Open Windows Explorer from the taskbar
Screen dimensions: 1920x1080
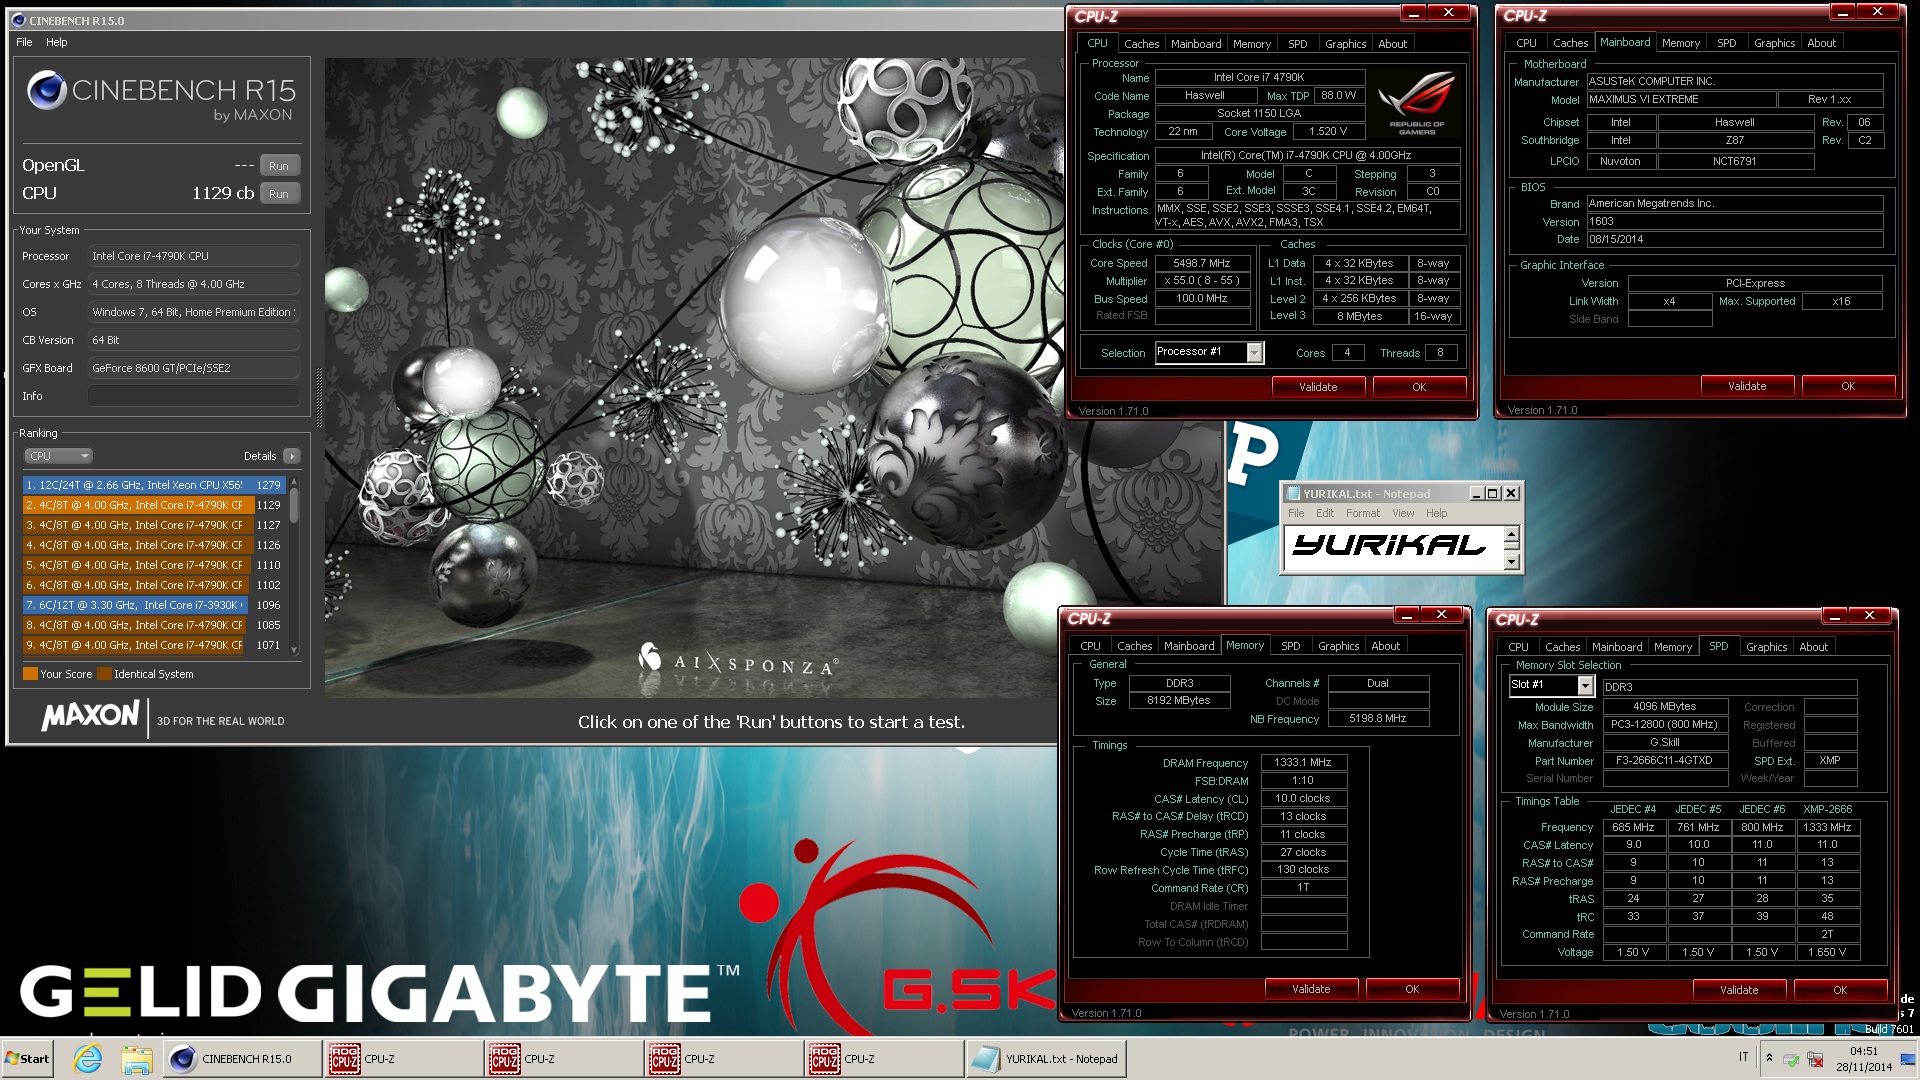[136, 1058]
